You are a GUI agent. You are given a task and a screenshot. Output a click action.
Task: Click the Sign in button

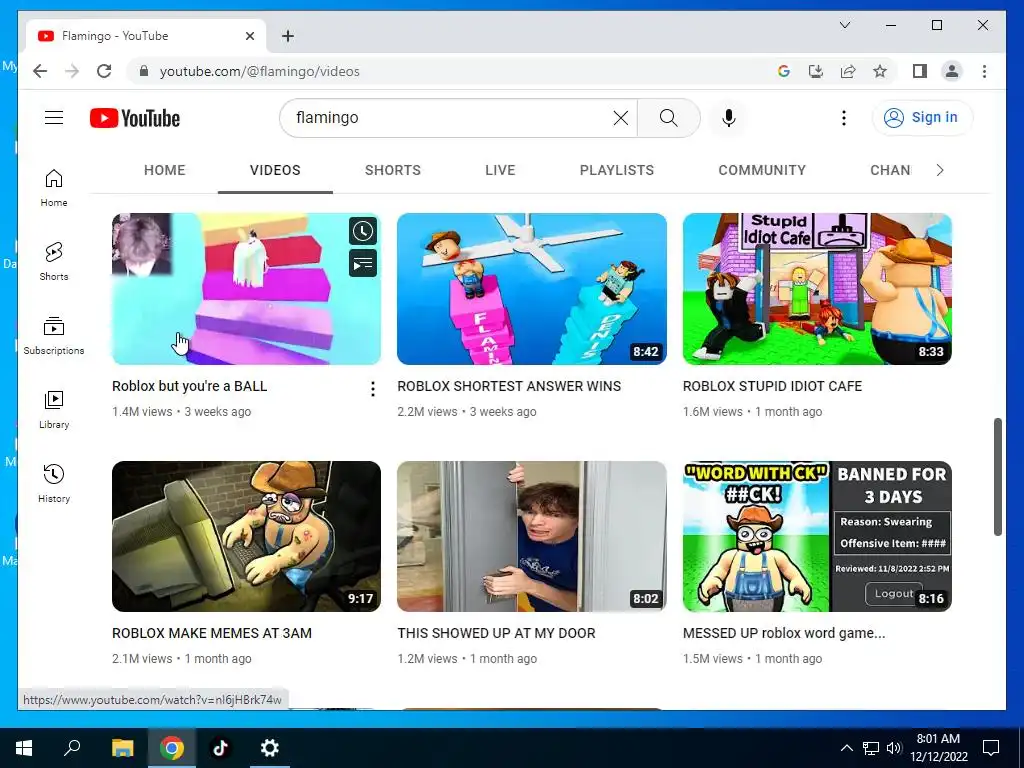(921, 118)
